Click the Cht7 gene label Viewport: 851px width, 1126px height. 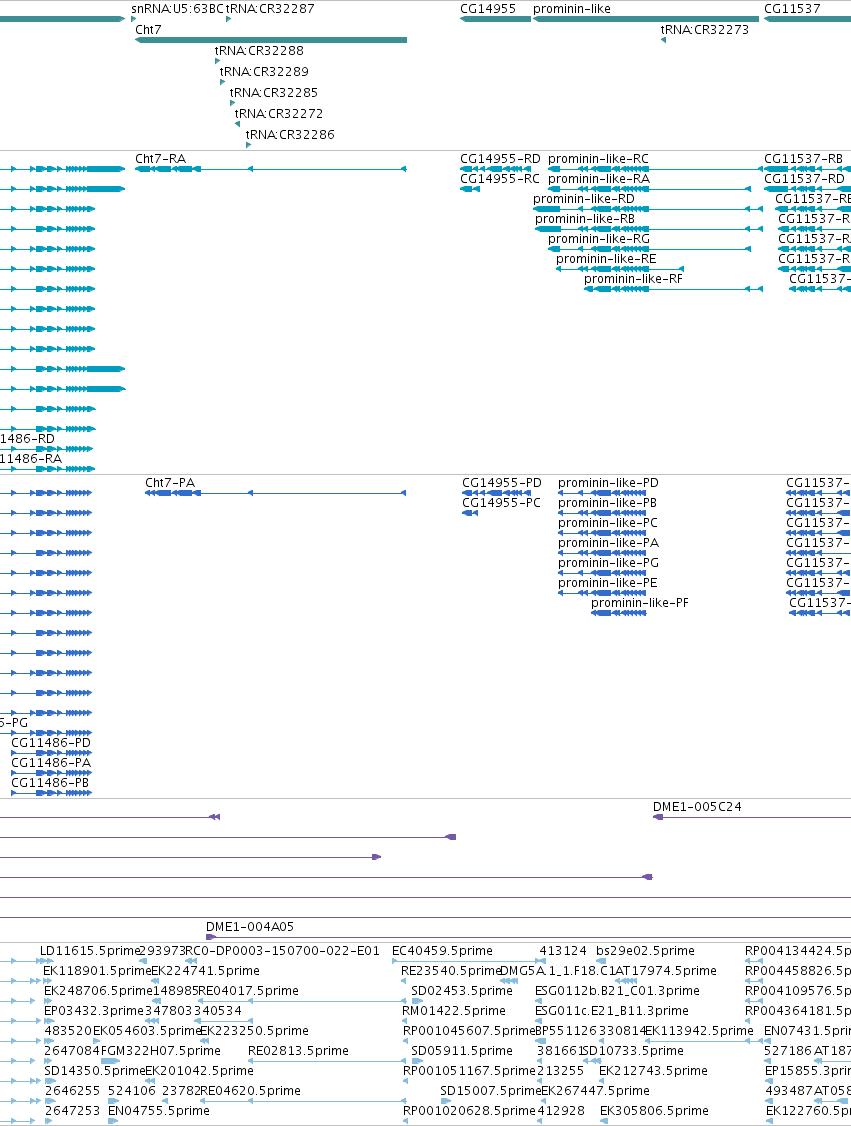coord(148,29)
